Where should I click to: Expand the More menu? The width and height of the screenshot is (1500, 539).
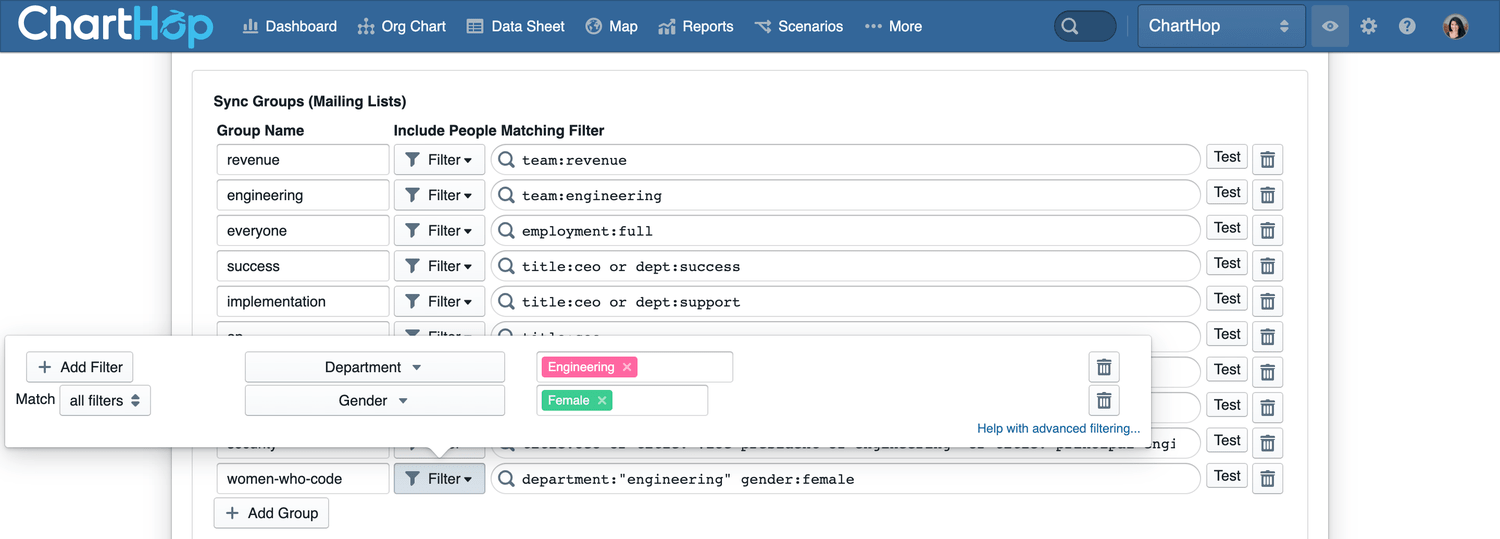pyautogui.click(x=893, y=26)
